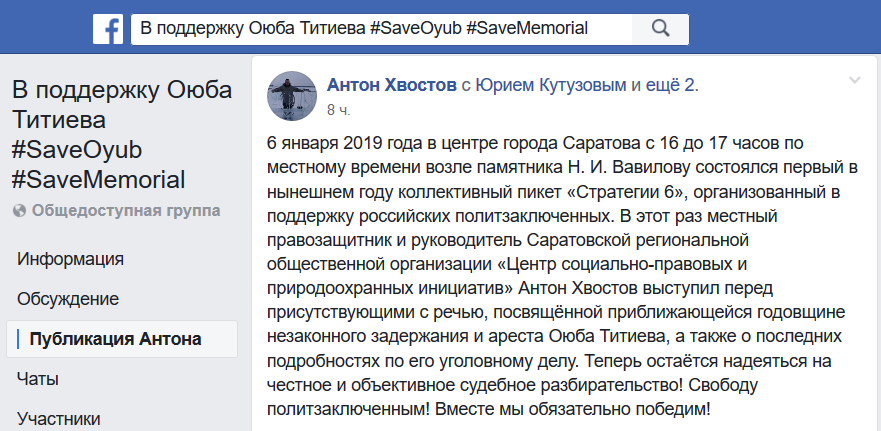The width and height of the screenshot is (881, 431).
Task: Open the Информация section
Action: click(71, 259)
